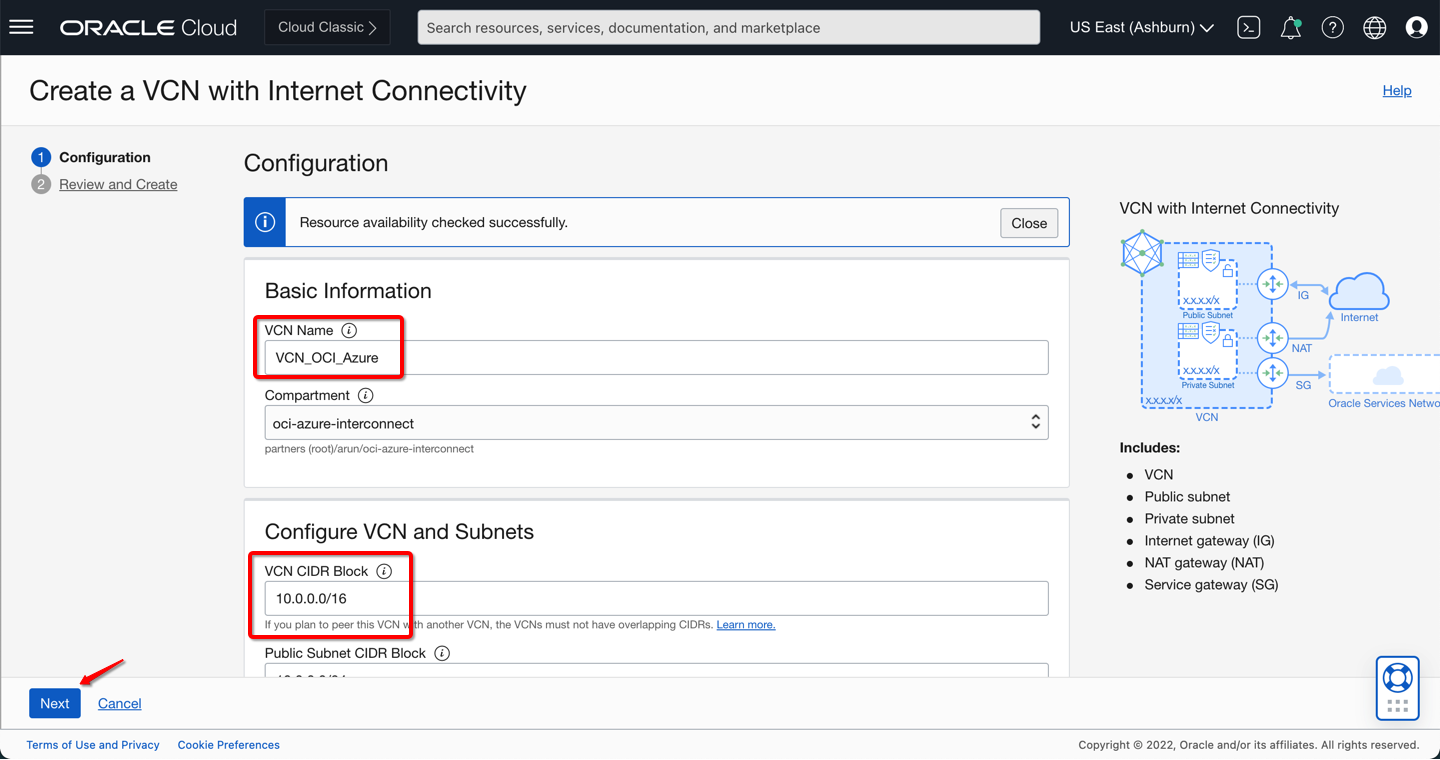The image size is (1440, 760).
Task: Open the notifications bell
Action: [x=1291, y=28]
